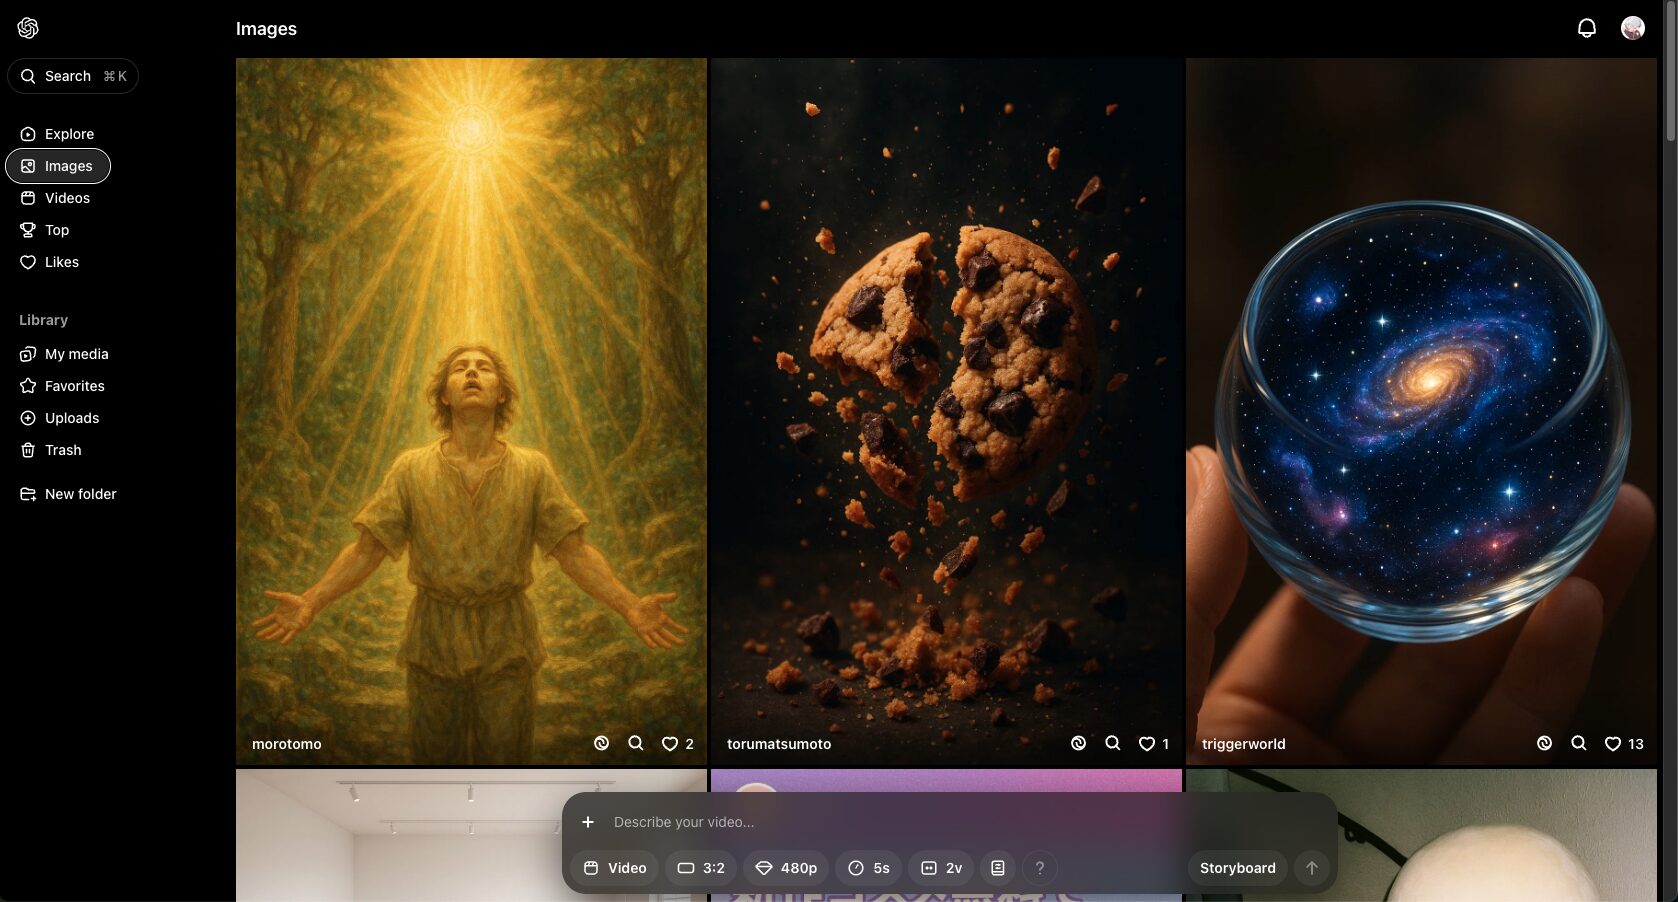Image resolution: width=1678 pixels, height=902 pixels.
Task: Open the 3:2 aspect ratio dropdown
Action: [x=701, y=868]
